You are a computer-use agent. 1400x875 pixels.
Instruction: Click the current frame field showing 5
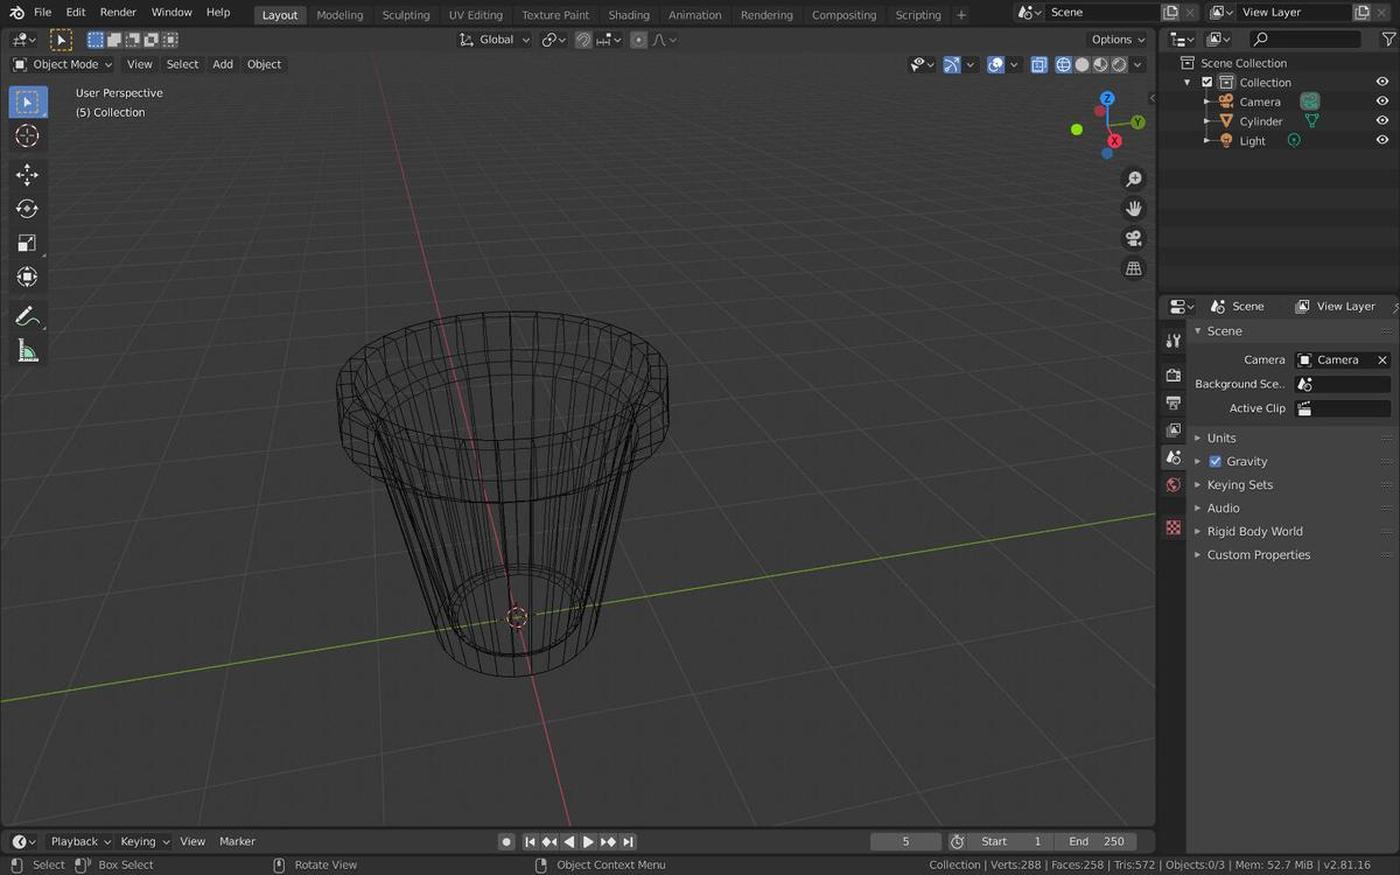(906, 842)
